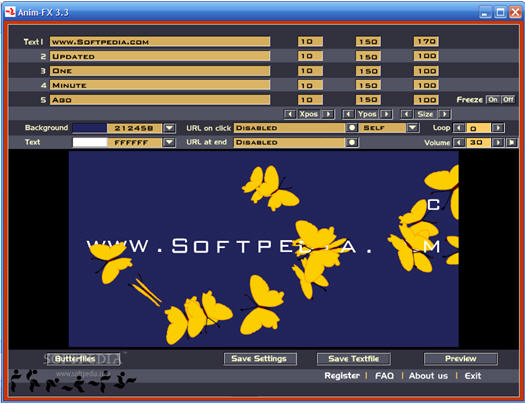Increase Loop value arrow
This screenshot has height=404, width=525.
(x=498, y=128)
